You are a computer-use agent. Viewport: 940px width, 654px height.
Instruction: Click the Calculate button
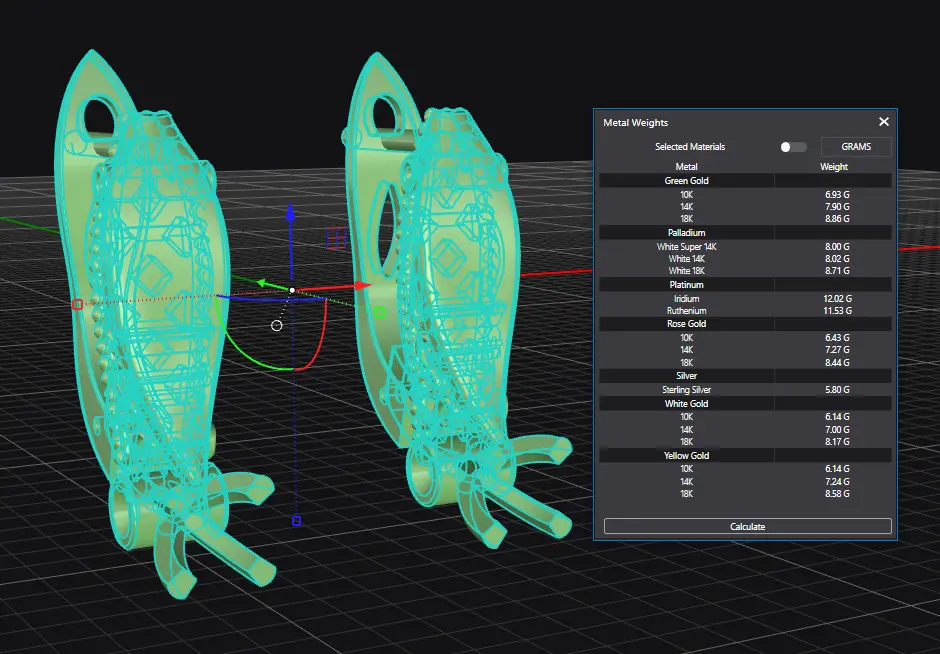point(748,526)
